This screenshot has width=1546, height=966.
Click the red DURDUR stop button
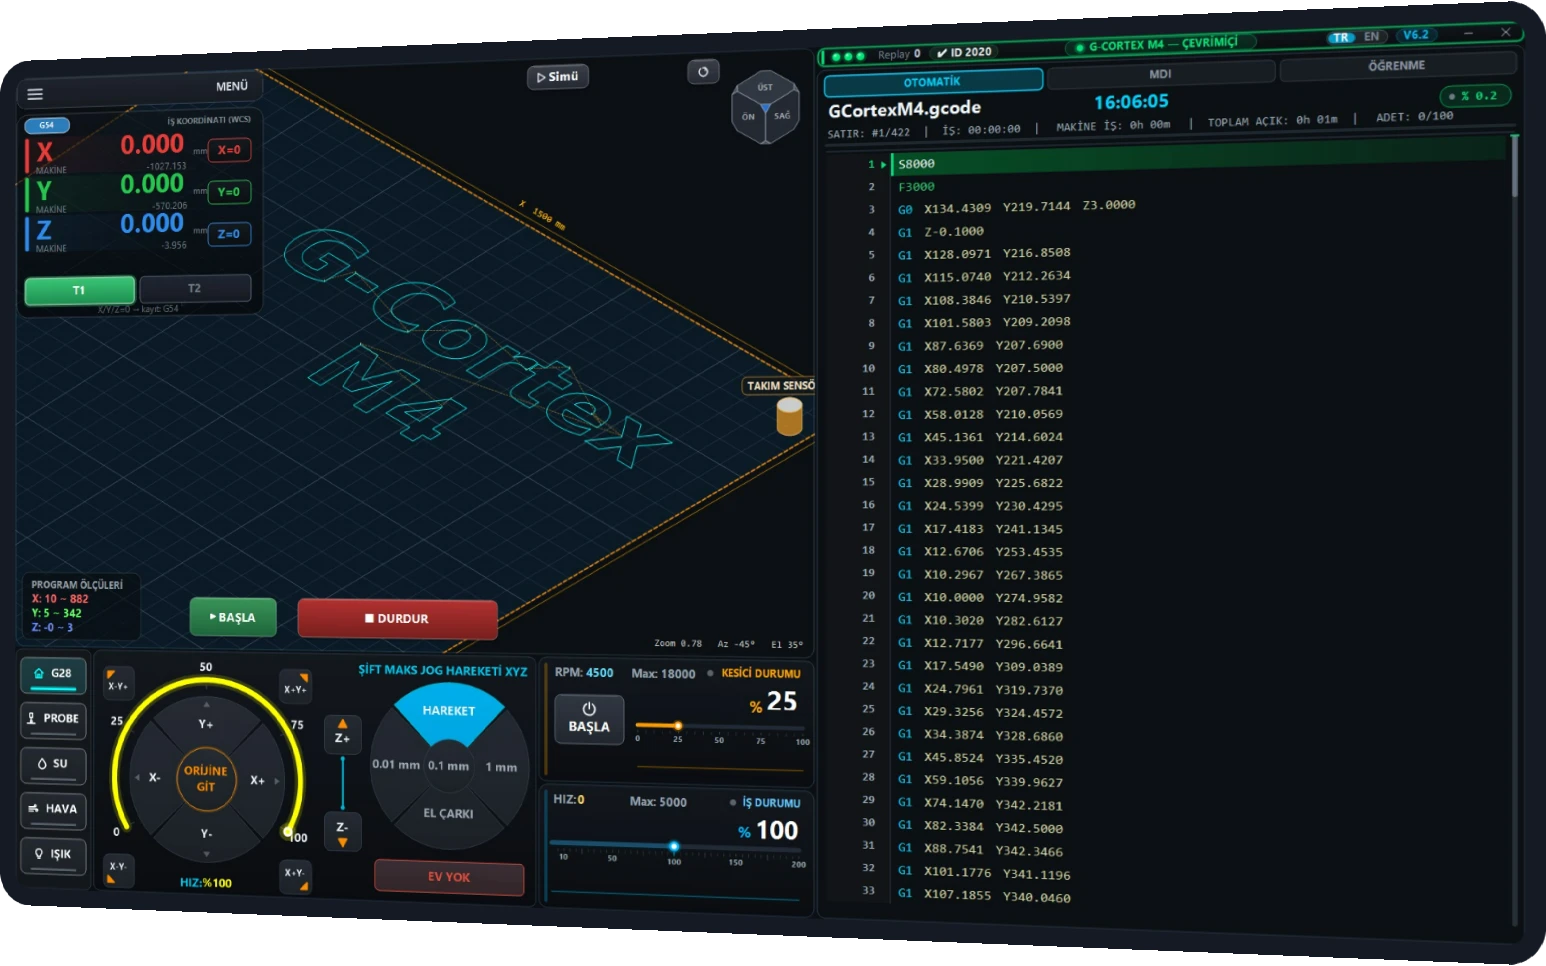397,619
